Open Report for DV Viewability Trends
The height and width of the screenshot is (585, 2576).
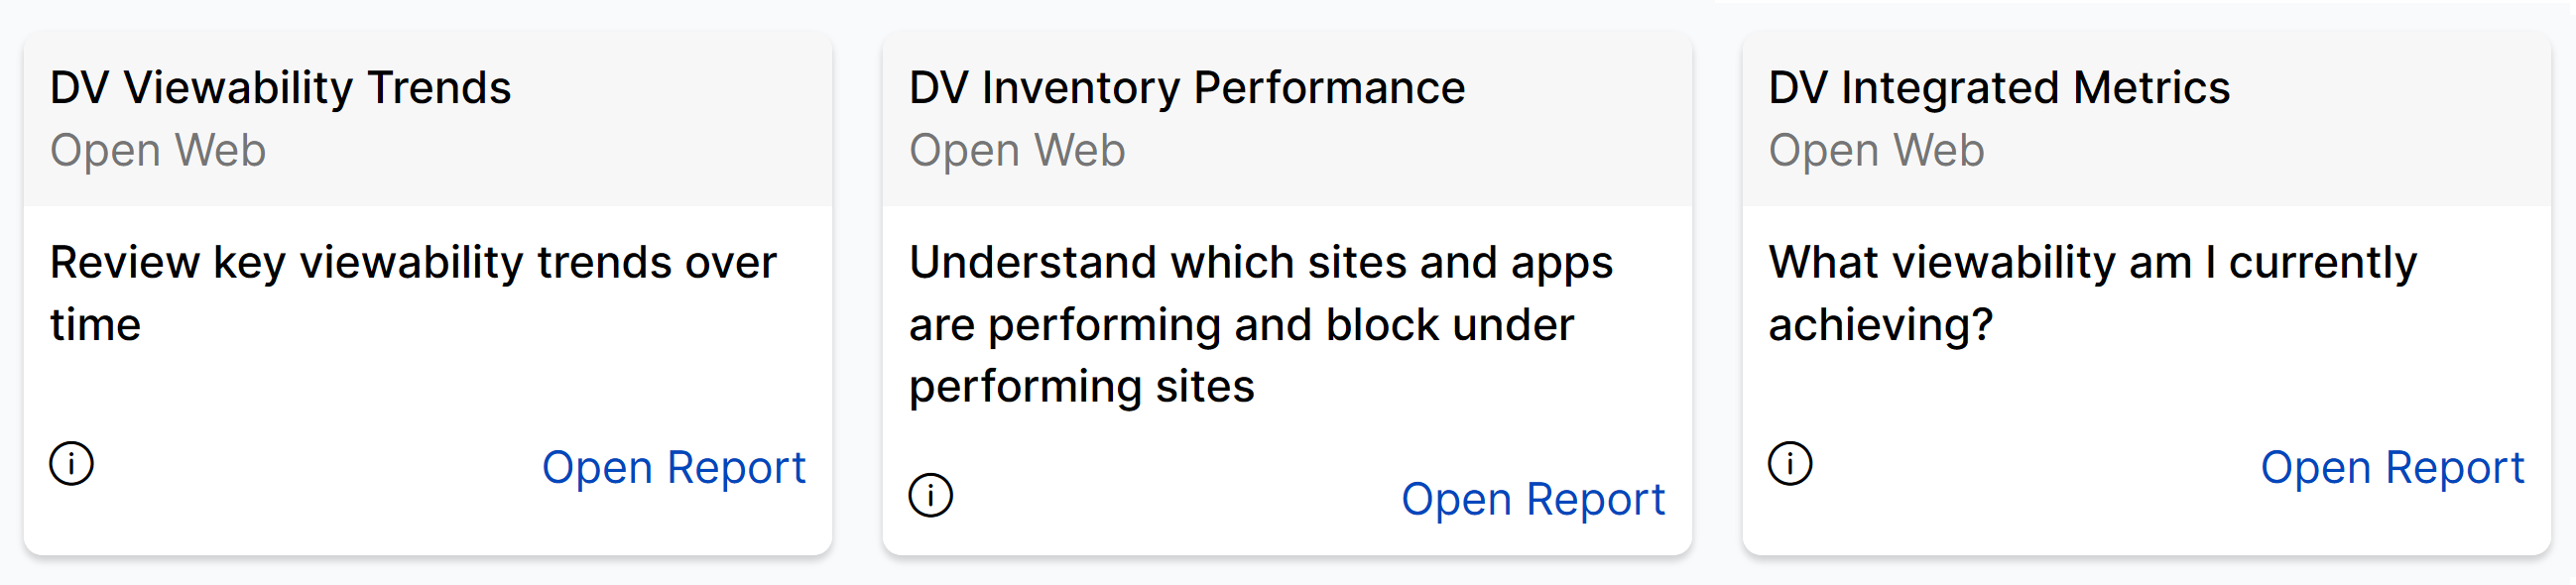pyautogui.click(x=673, y=468)
